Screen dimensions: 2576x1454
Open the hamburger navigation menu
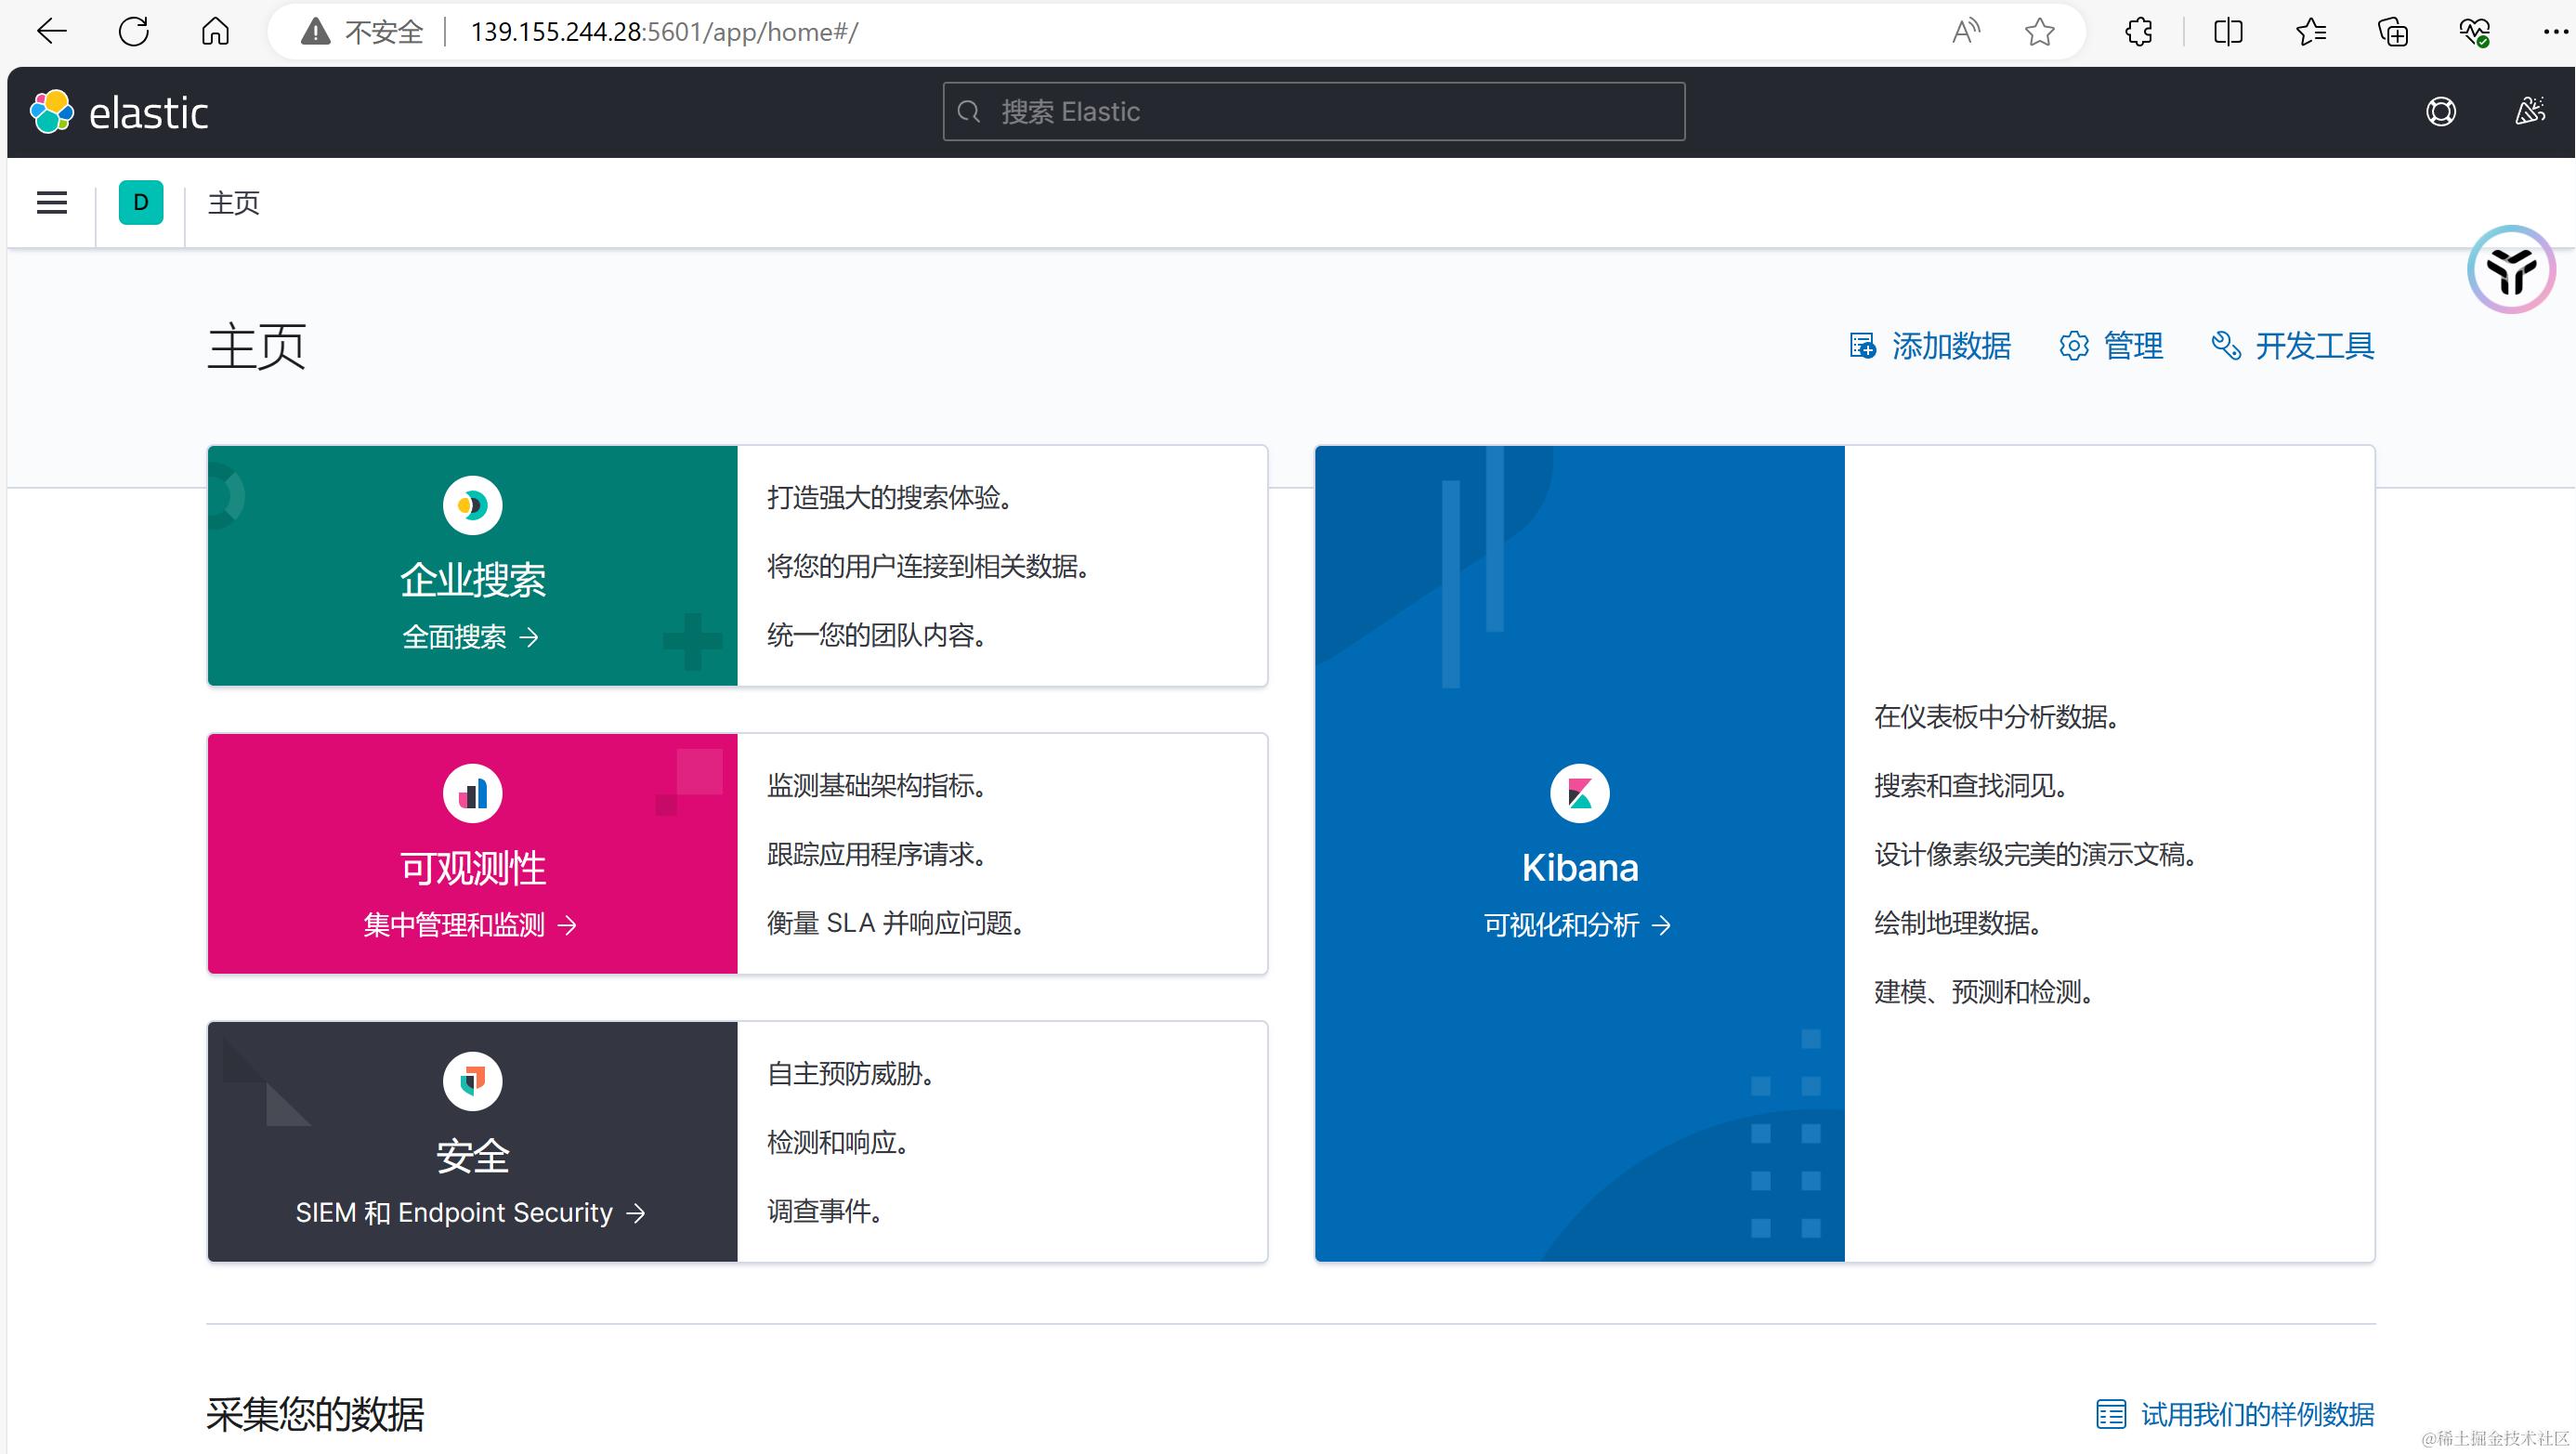[52, 203]
